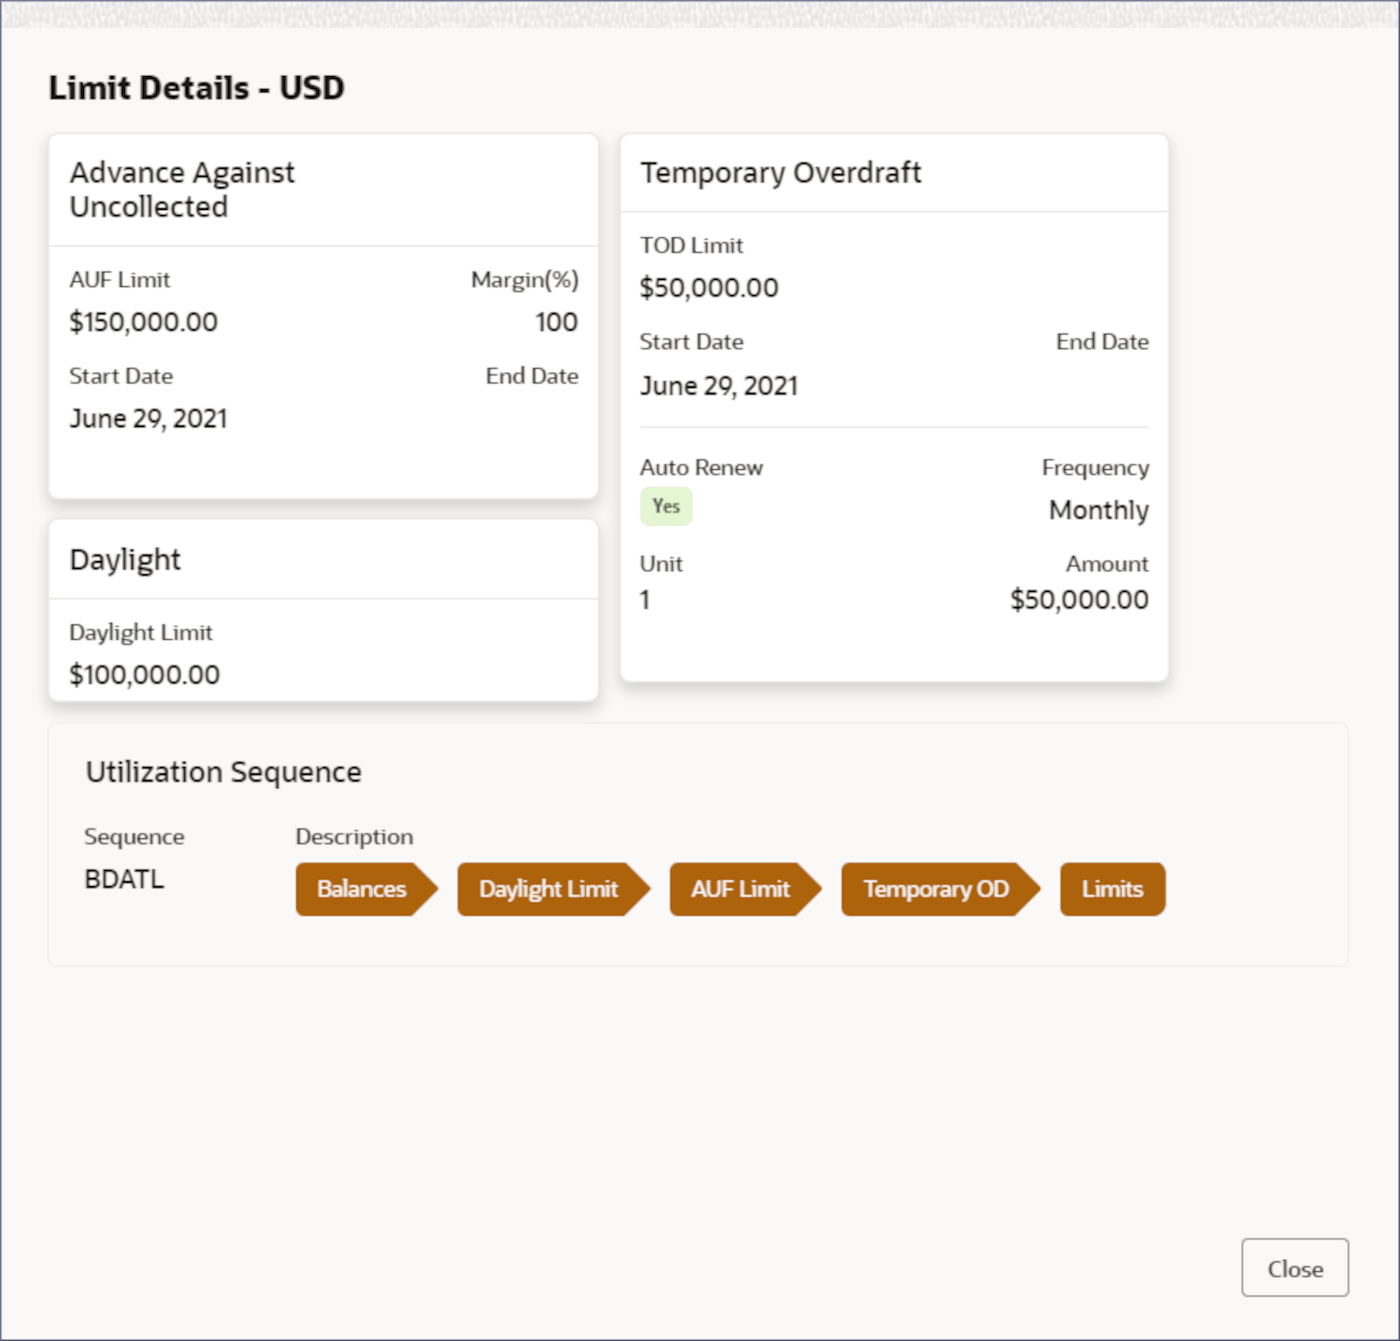Screen dimensions: 1400x1341
Task: Select the Balances sequence chip
Action: point(362,889)
